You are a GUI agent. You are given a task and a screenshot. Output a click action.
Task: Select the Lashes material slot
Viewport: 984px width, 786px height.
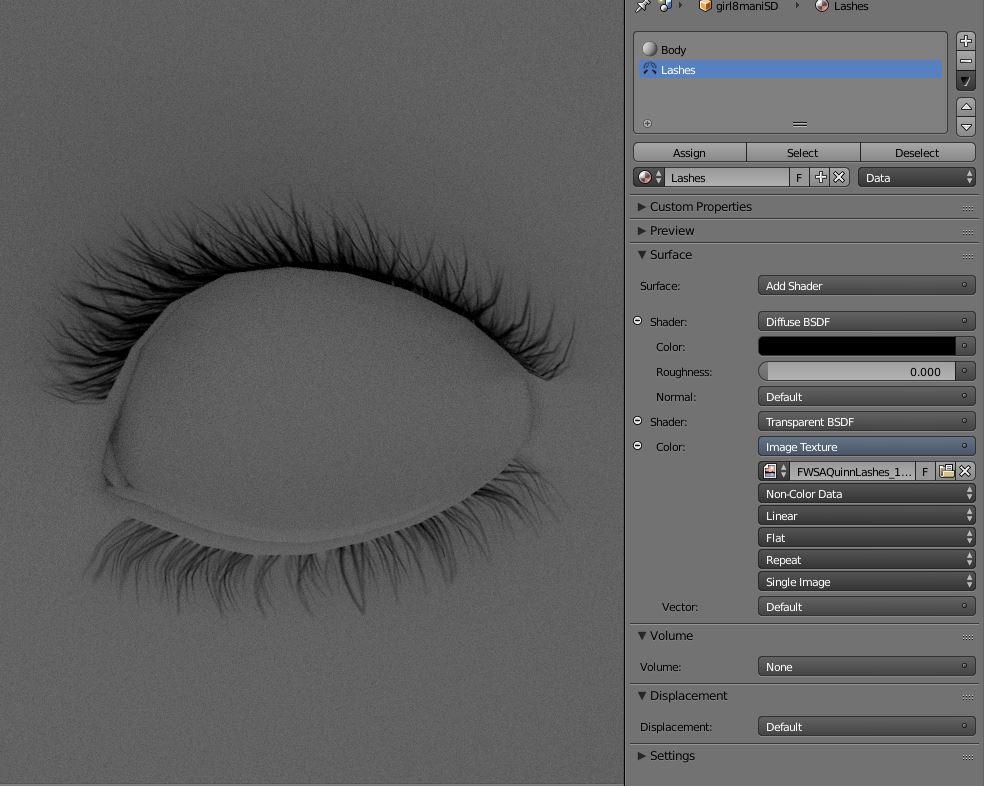(x=790, y=70)
